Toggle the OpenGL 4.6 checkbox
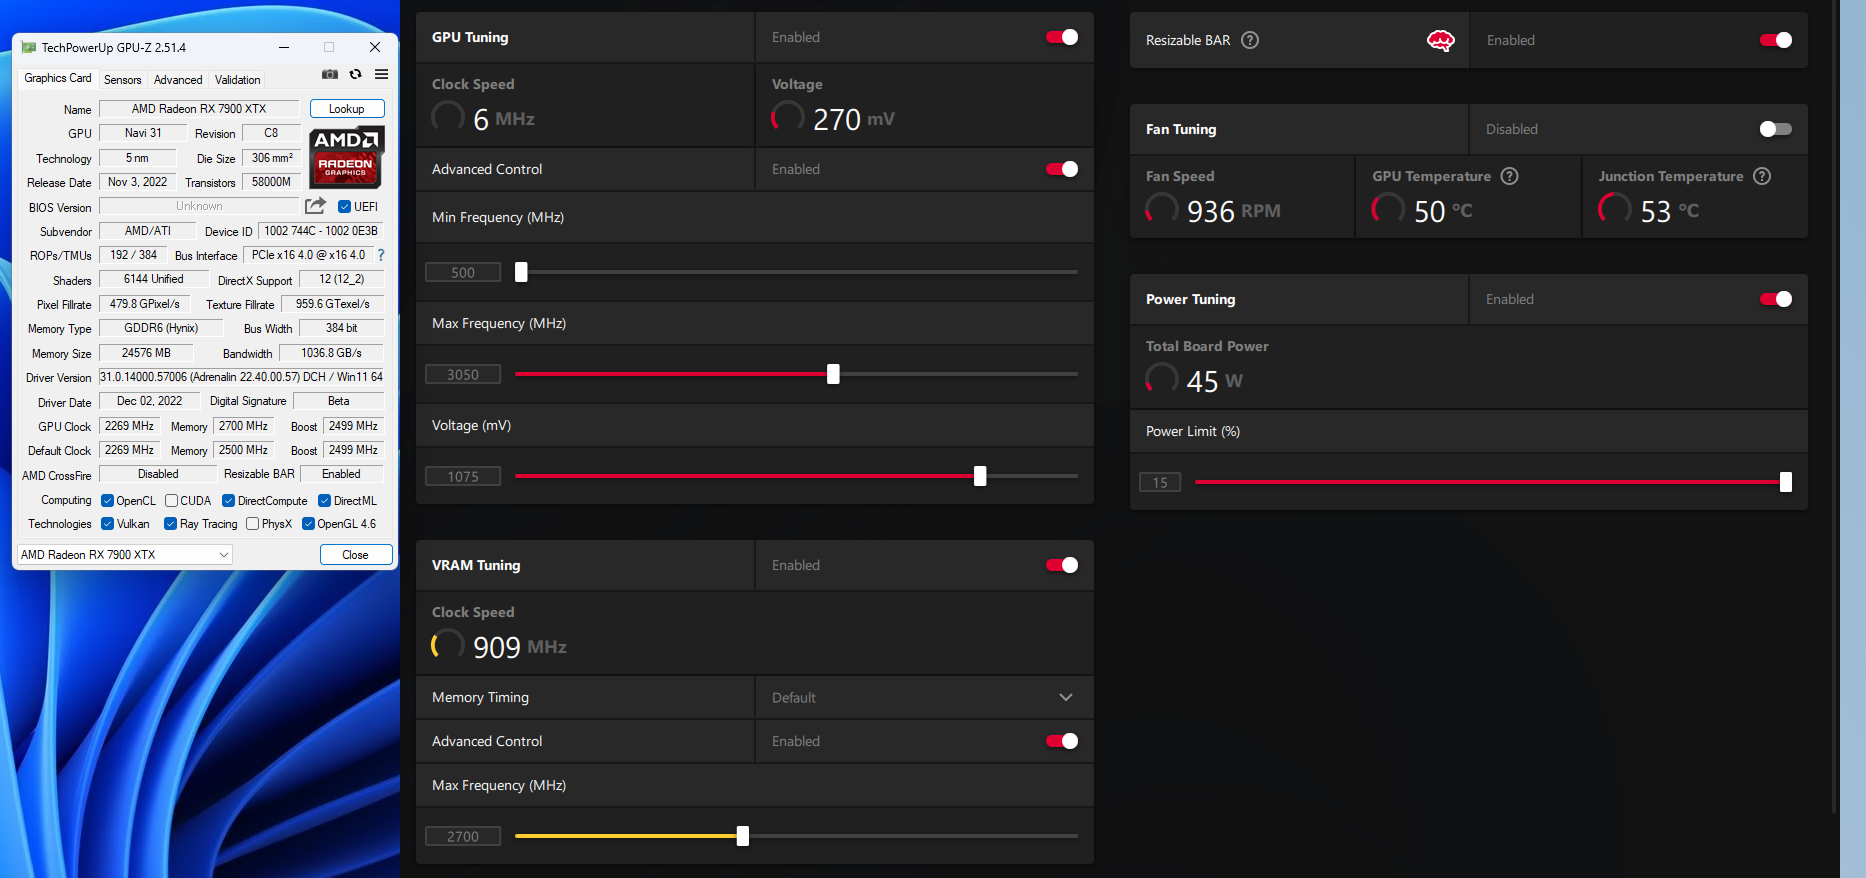 (x=308, y=524)
